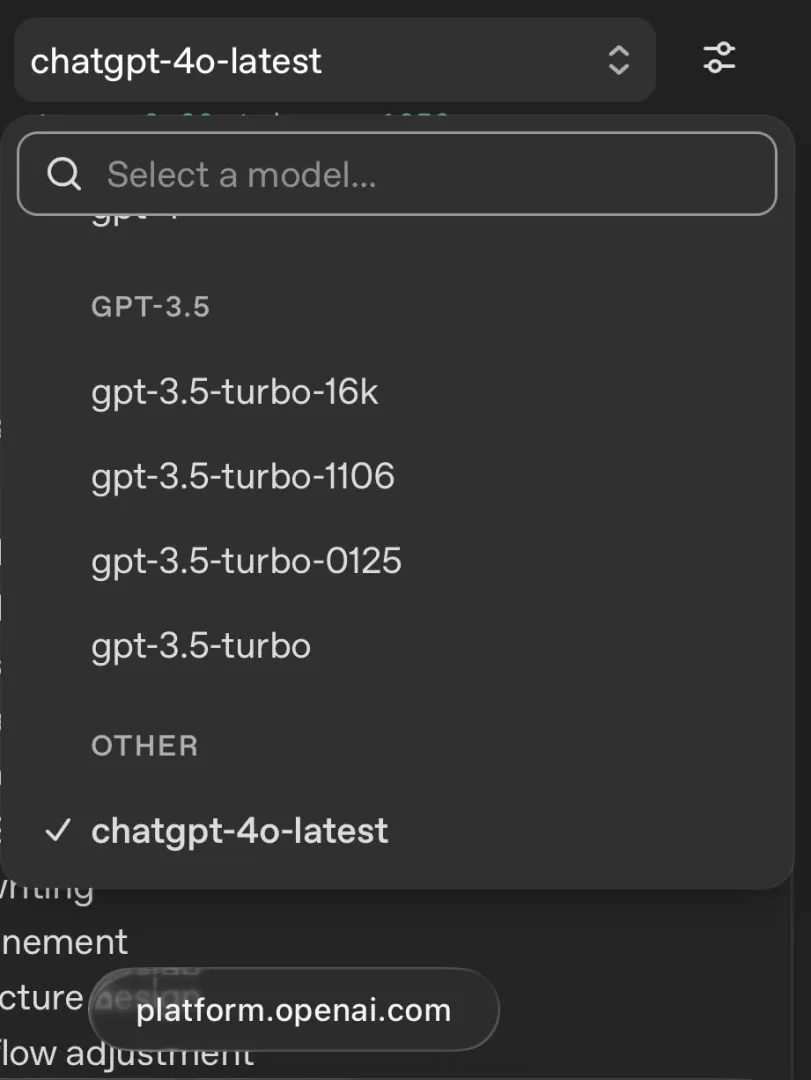Type in the Select a model field
Screen dimensions: 811x1080
coord(420,175)
